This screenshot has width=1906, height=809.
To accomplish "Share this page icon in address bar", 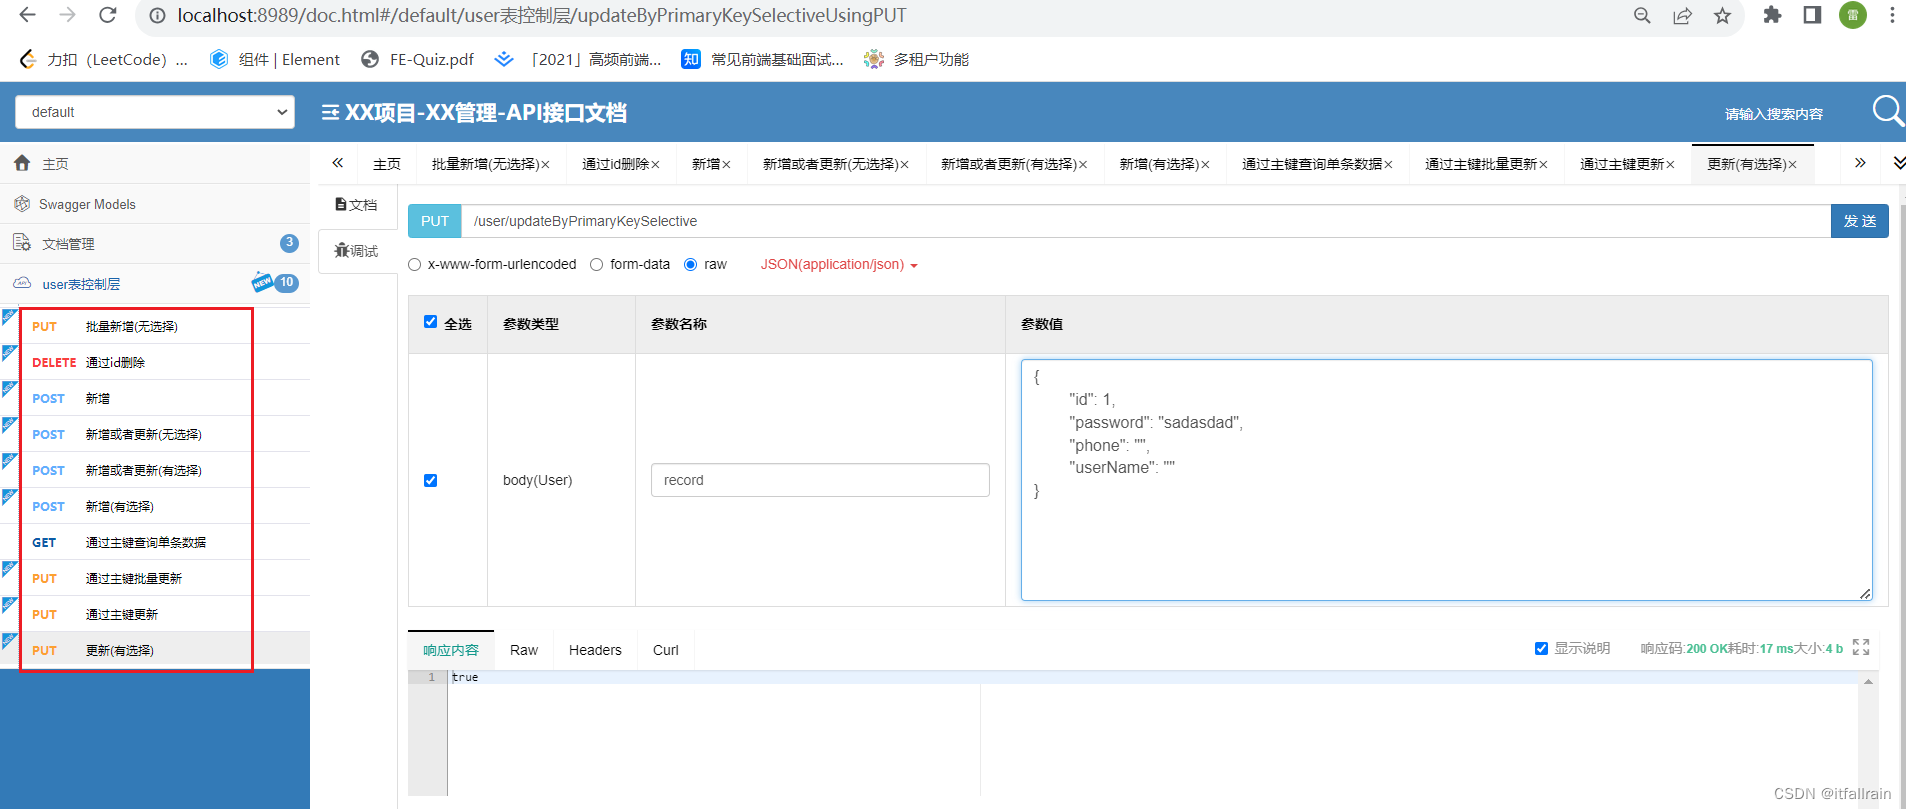I will pos(1683,16).
